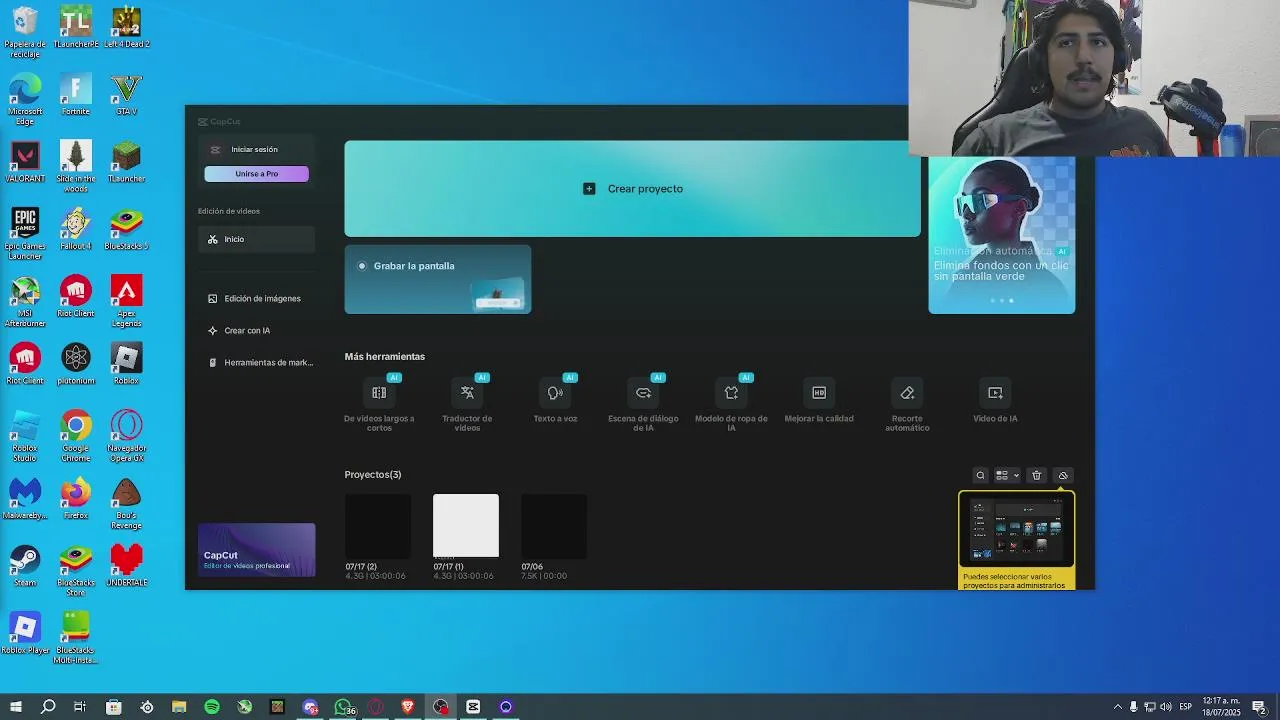This screenshot has height=720, width=1280.
Task: Open project thumbnail '07/17 (1)'
Action: pyautogui.click(x=466, y=526)
